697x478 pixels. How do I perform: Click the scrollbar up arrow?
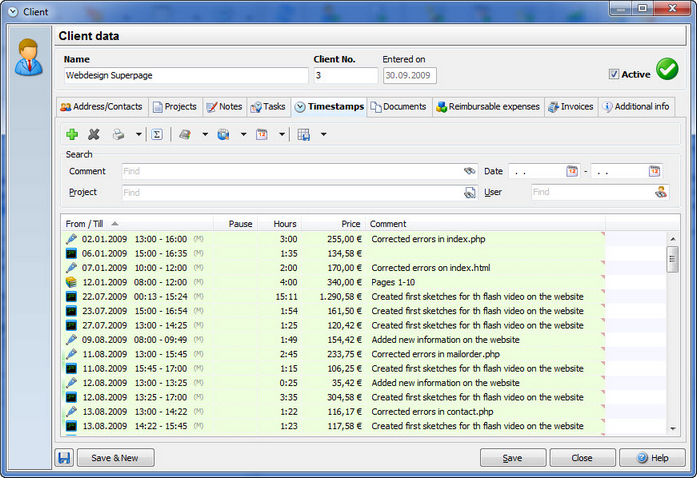(x=673, y=239)
